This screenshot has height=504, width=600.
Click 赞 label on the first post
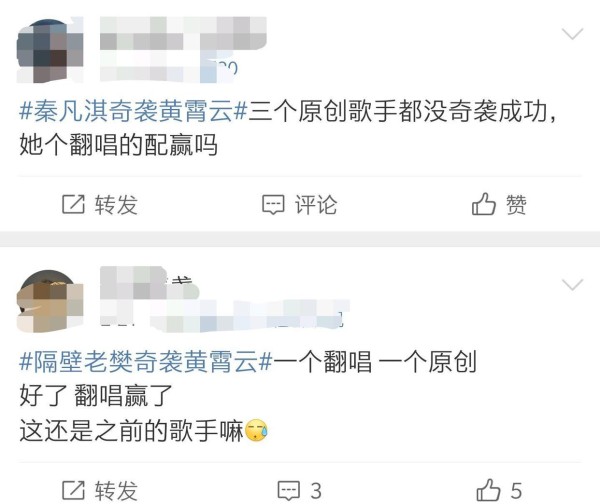pos(517,204)
